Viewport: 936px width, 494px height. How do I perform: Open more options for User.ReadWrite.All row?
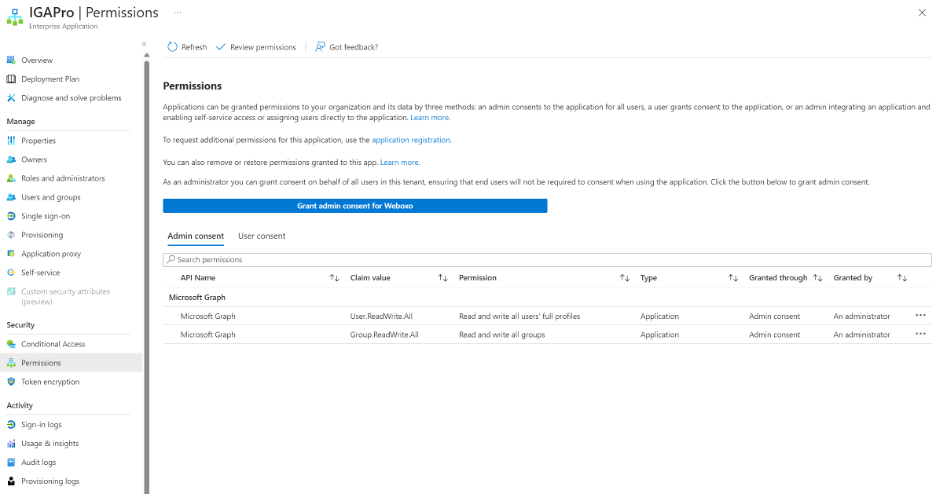(920, 316)
